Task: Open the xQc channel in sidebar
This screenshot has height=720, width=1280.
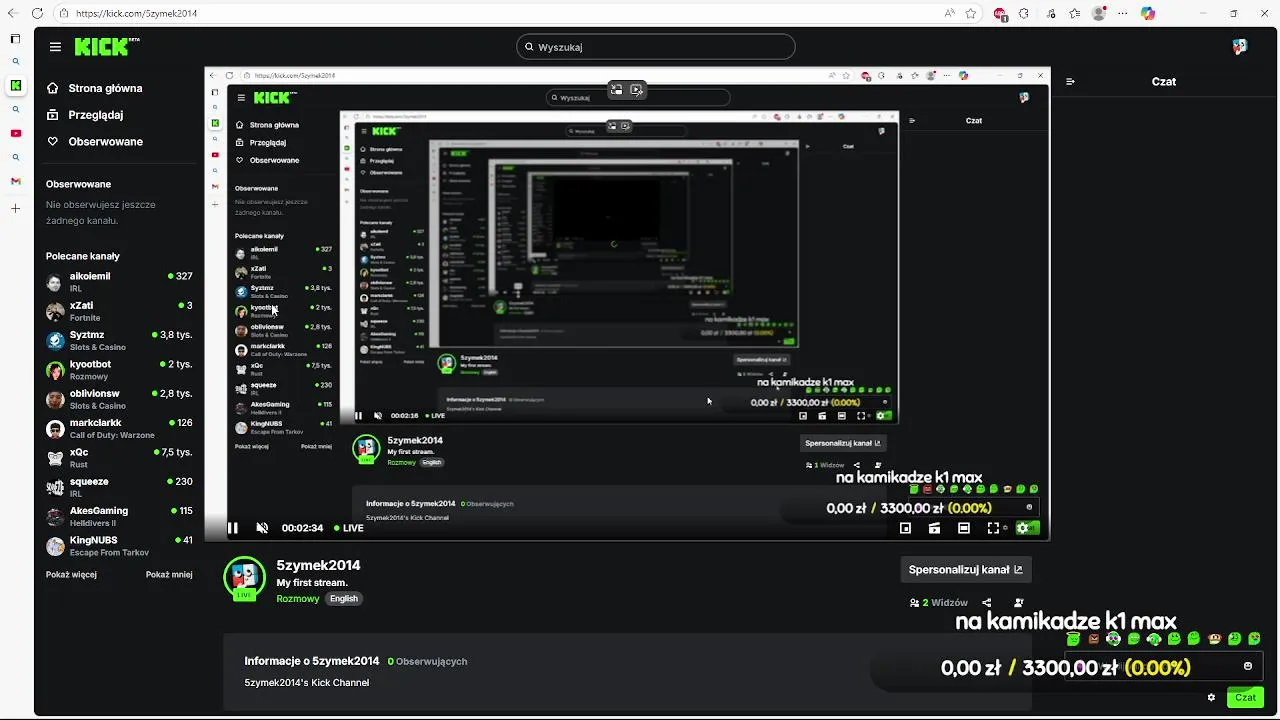Action: (119, 458)
